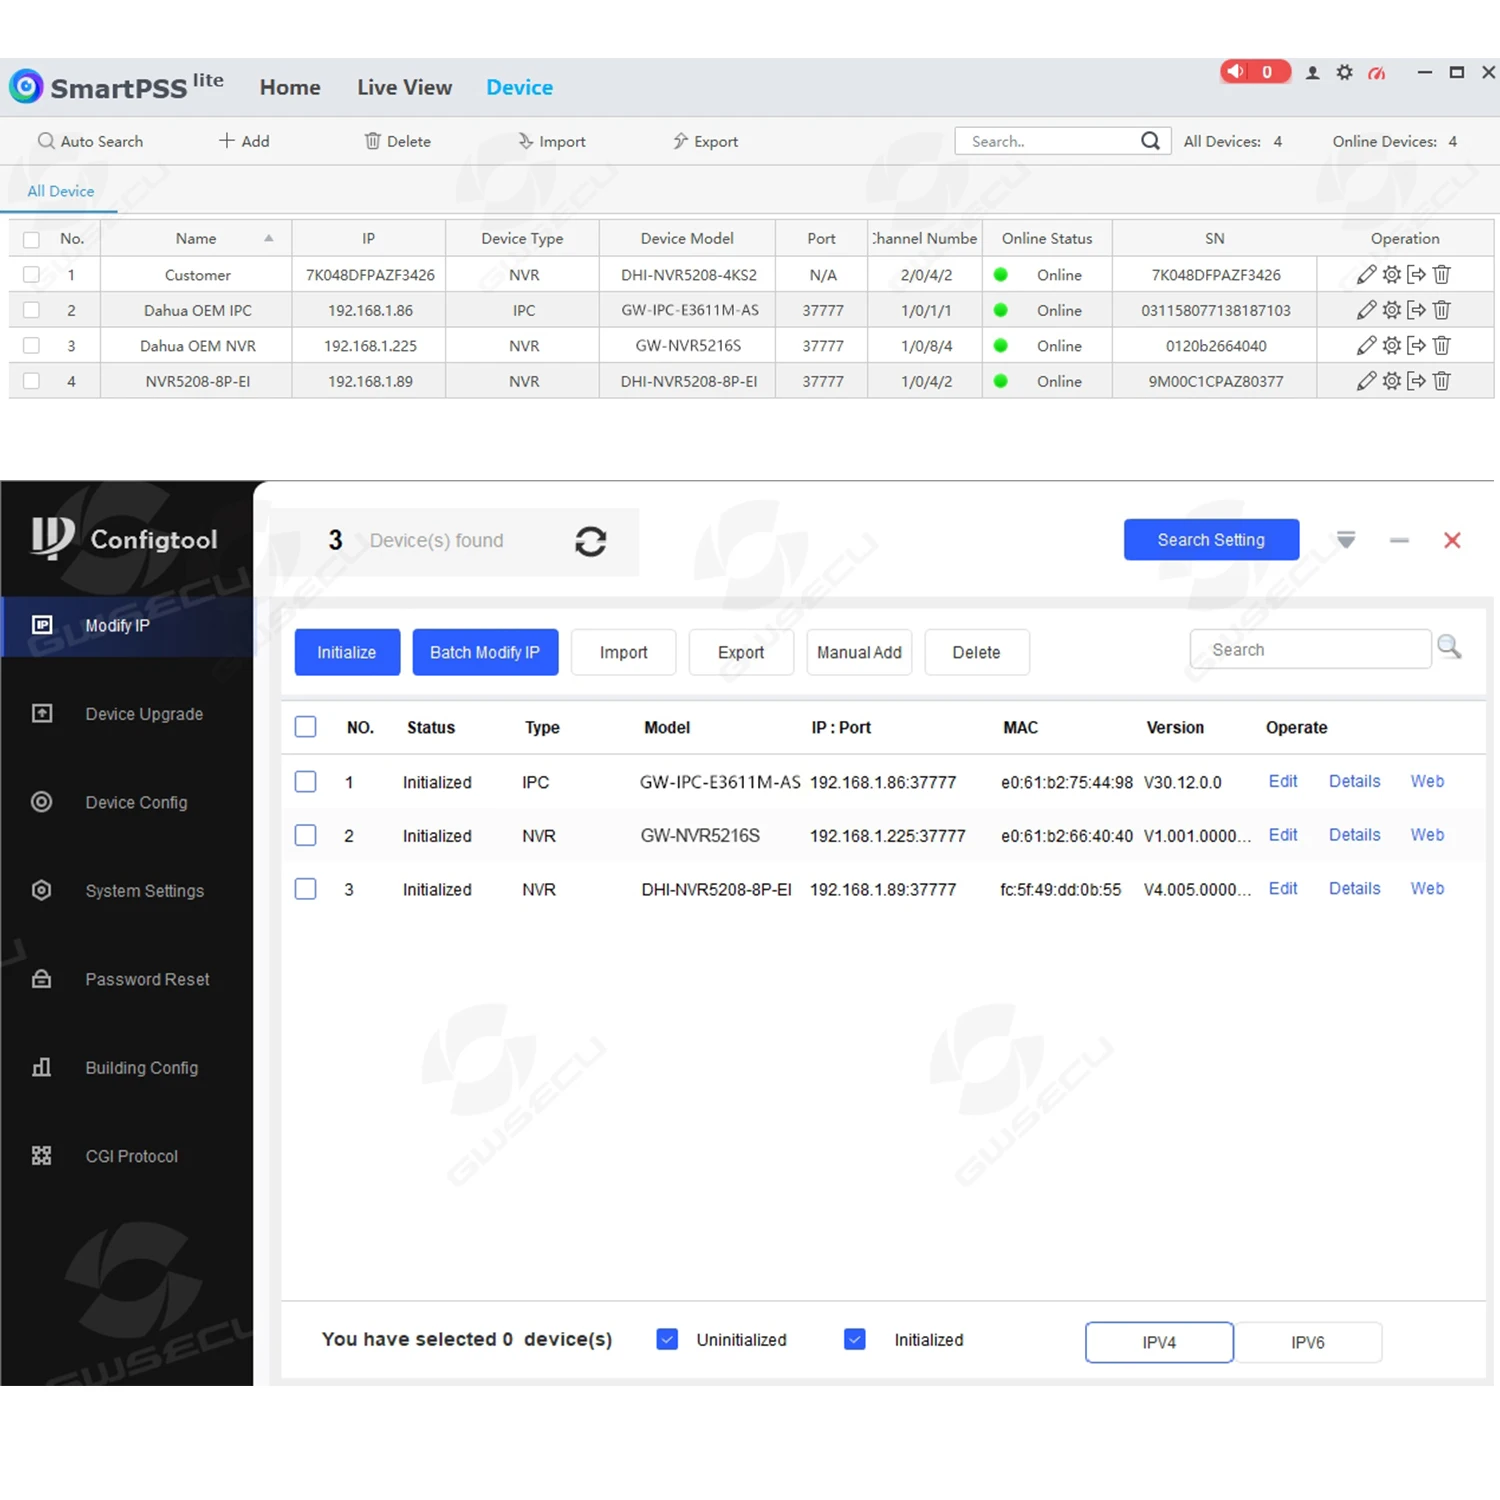Switch to the Live View tab
The width and height of the screenshot is (1500, 1500).
tap(404, 87)
